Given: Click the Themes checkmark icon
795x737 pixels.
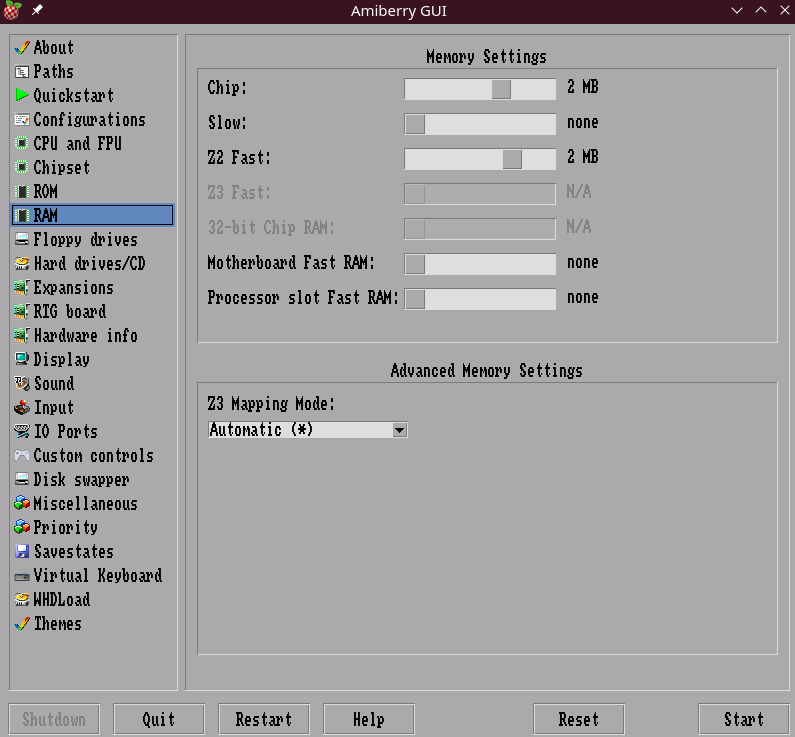Looking at the screenshot, I should tap(22, 623).
